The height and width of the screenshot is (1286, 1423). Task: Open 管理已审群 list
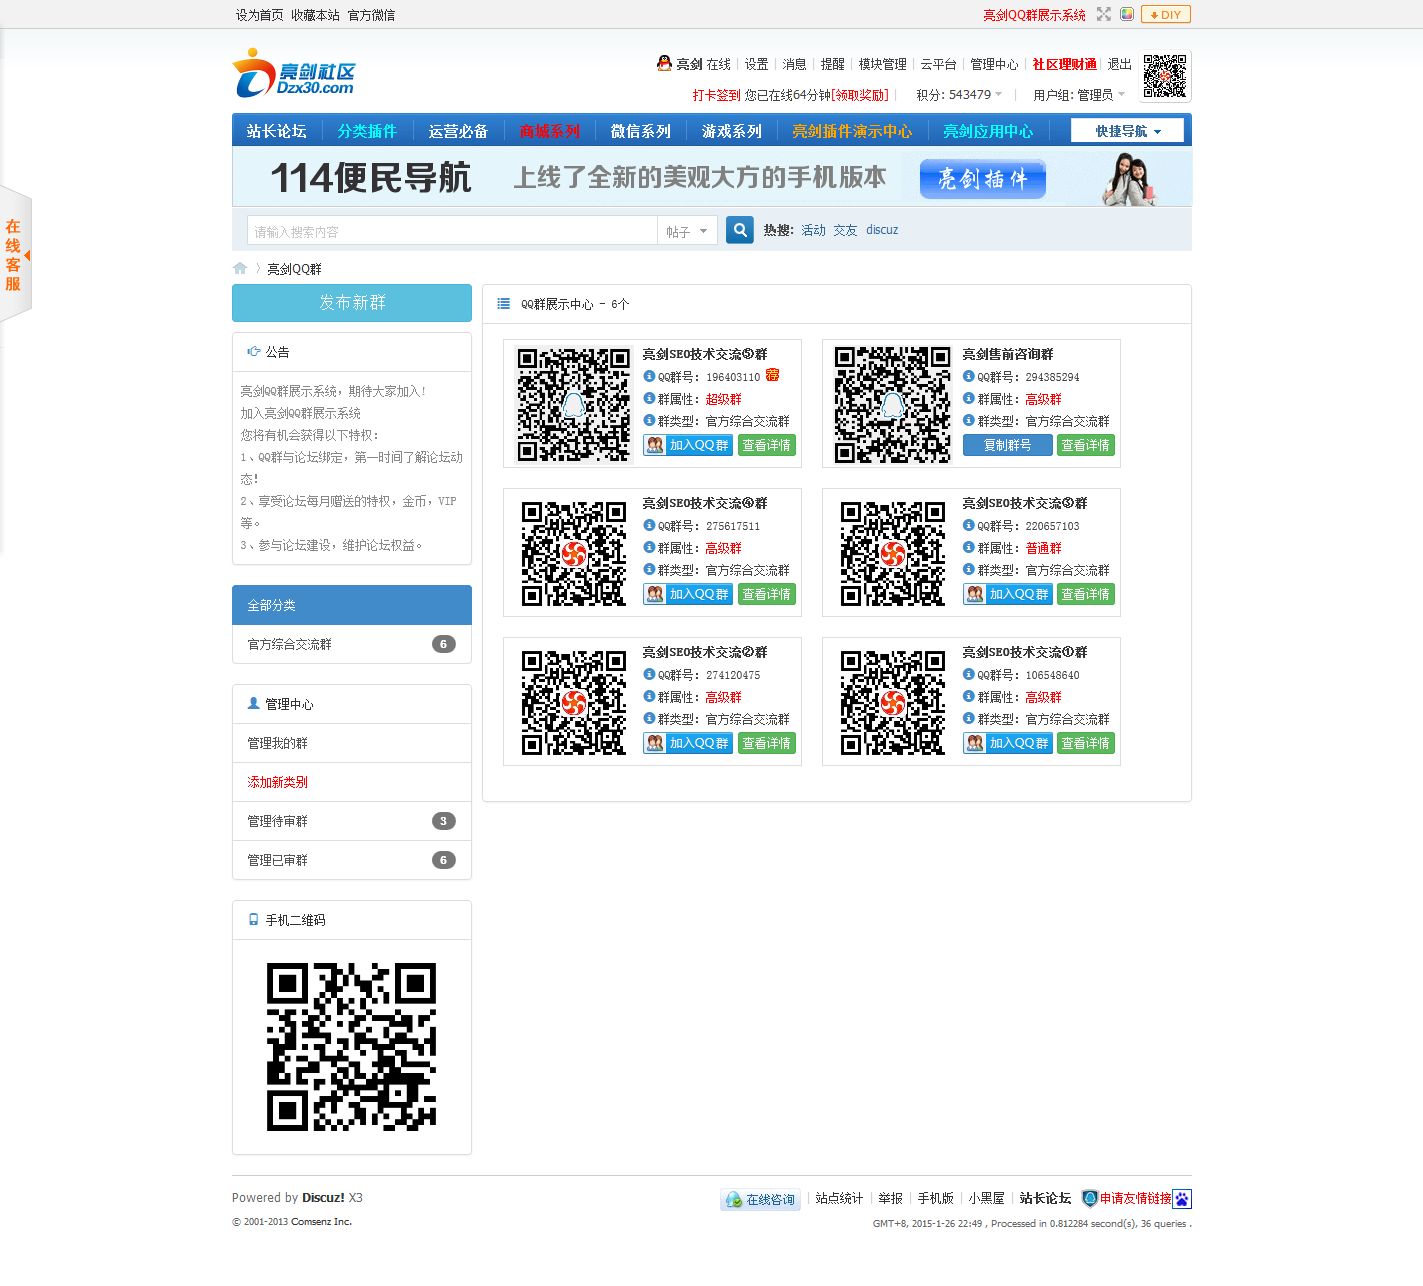point(352,860)
